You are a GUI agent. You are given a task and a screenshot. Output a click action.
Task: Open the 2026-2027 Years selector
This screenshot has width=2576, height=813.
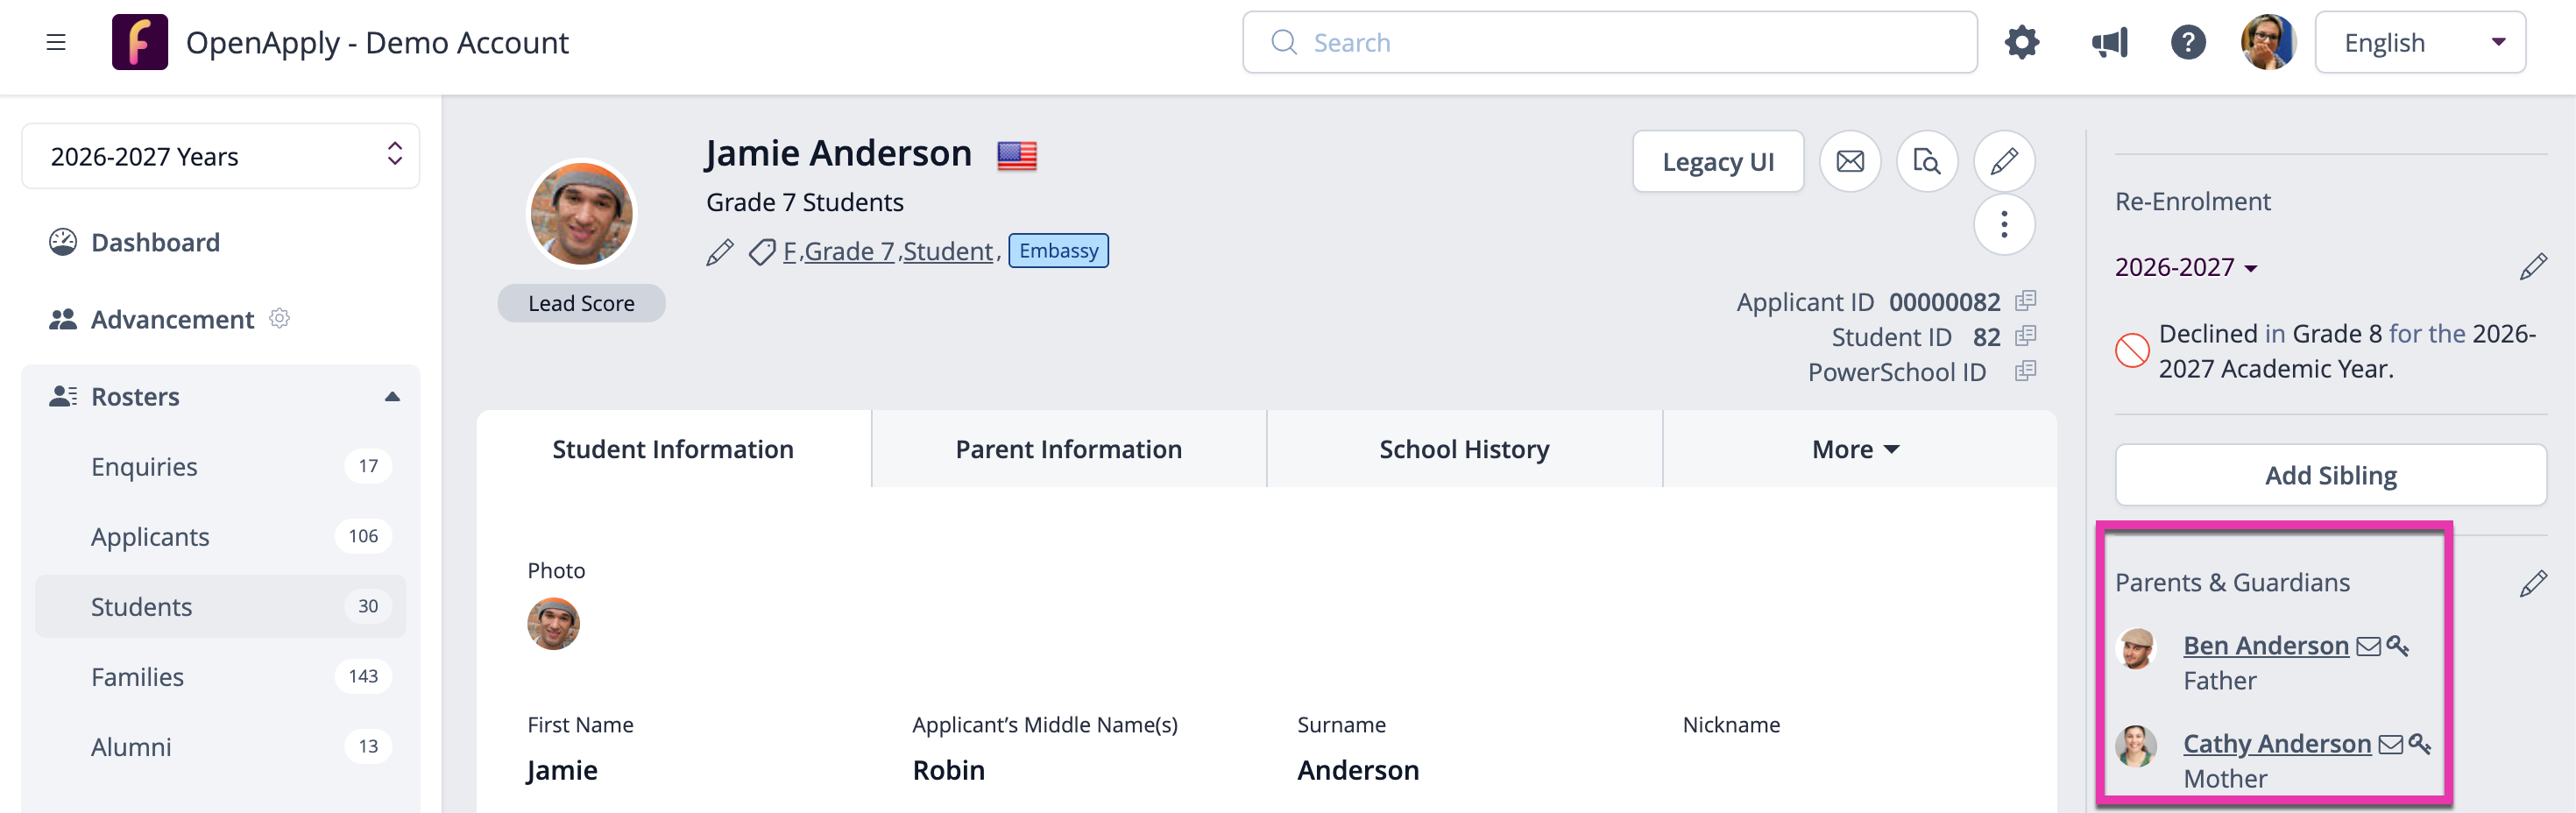221,156
